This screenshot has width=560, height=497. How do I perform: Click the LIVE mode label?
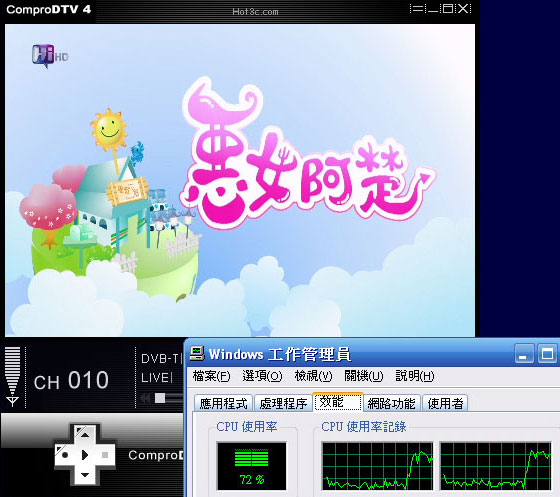[155, 377]
